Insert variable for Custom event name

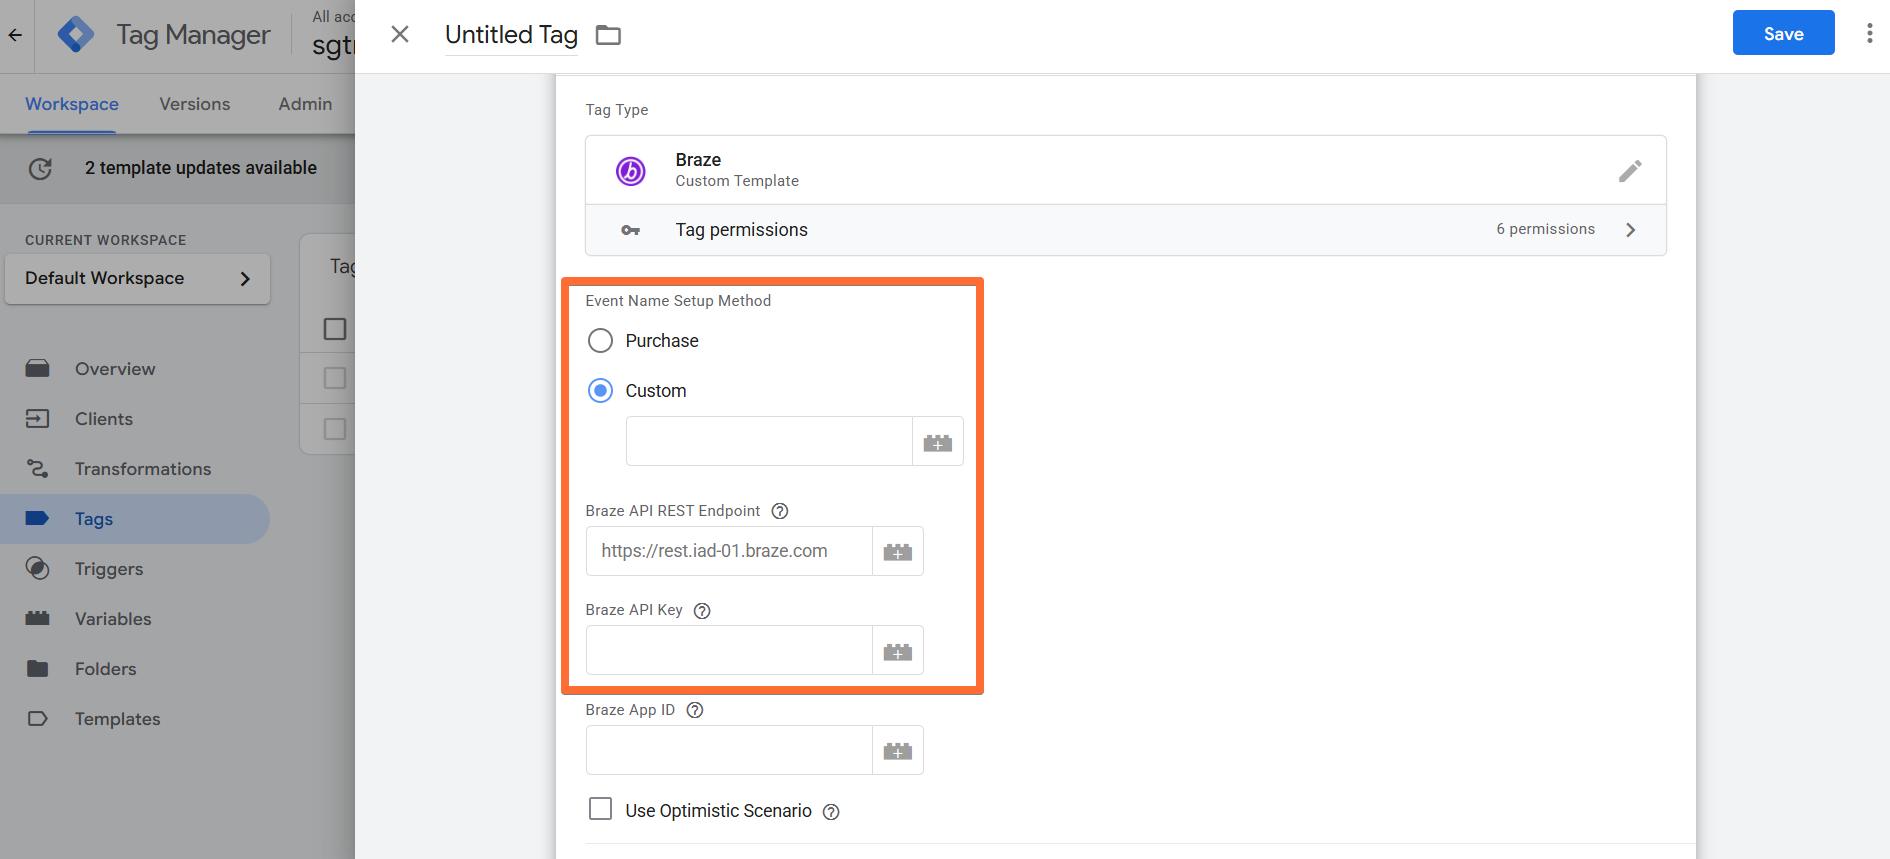pos(938,441)
